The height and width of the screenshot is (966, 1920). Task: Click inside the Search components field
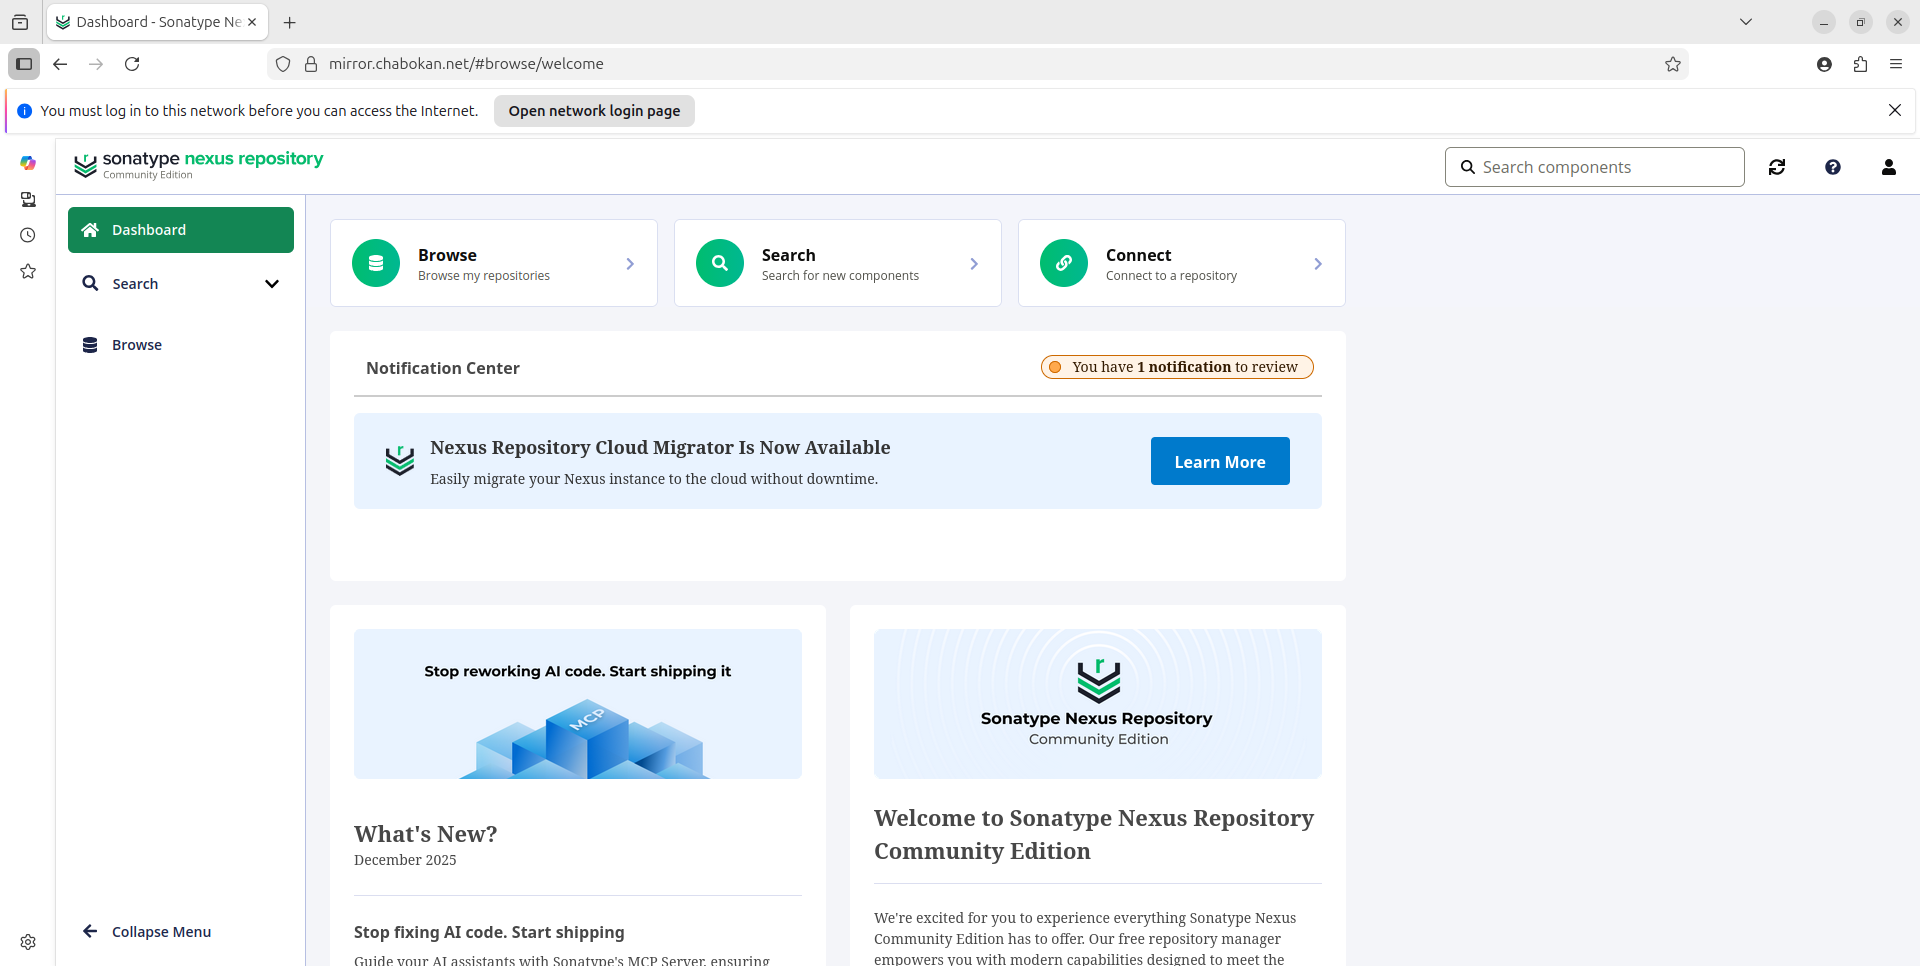1594,167
